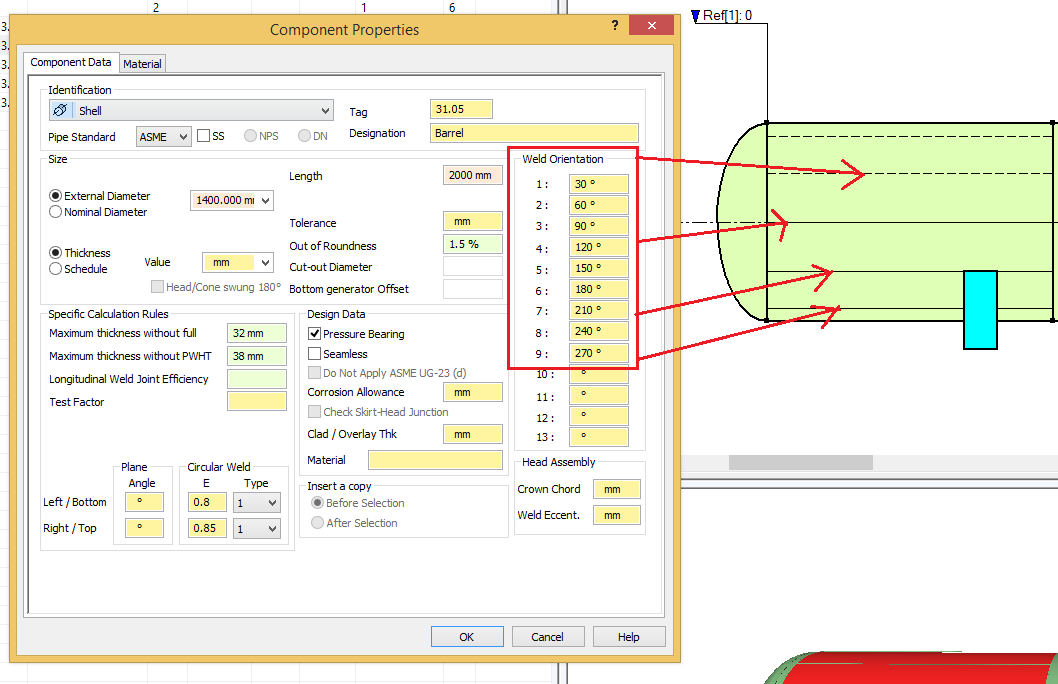
Task: Click the Tolerance input field
Action: pyautogui.click(x=472, y=221)
